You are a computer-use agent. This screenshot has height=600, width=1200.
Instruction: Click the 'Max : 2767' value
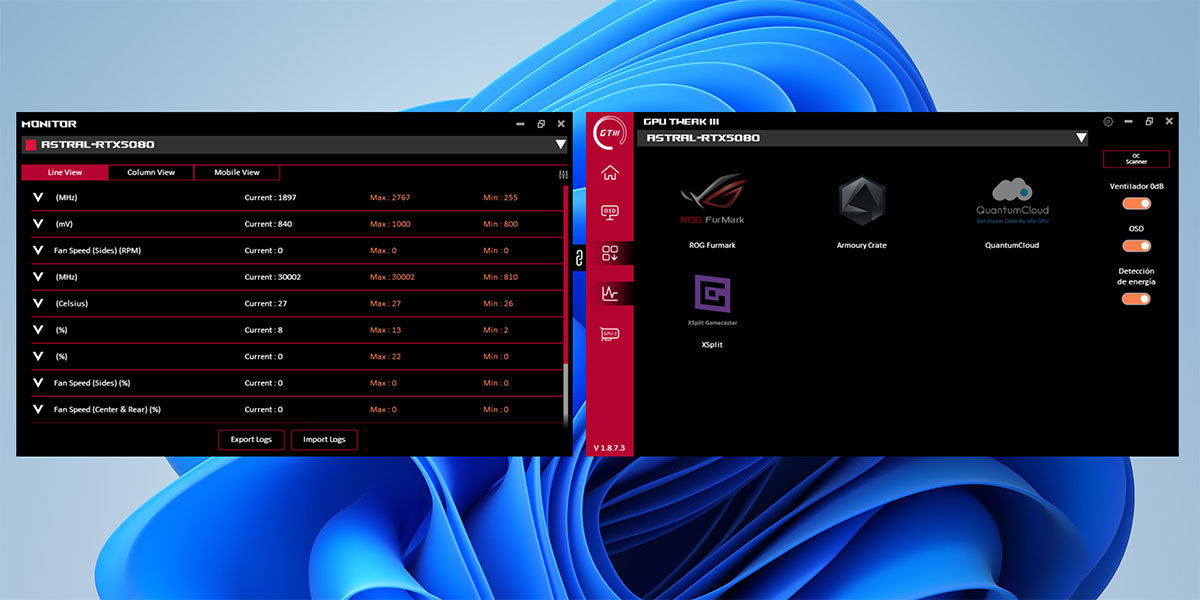pyautogui.click(x=390, y=198)
